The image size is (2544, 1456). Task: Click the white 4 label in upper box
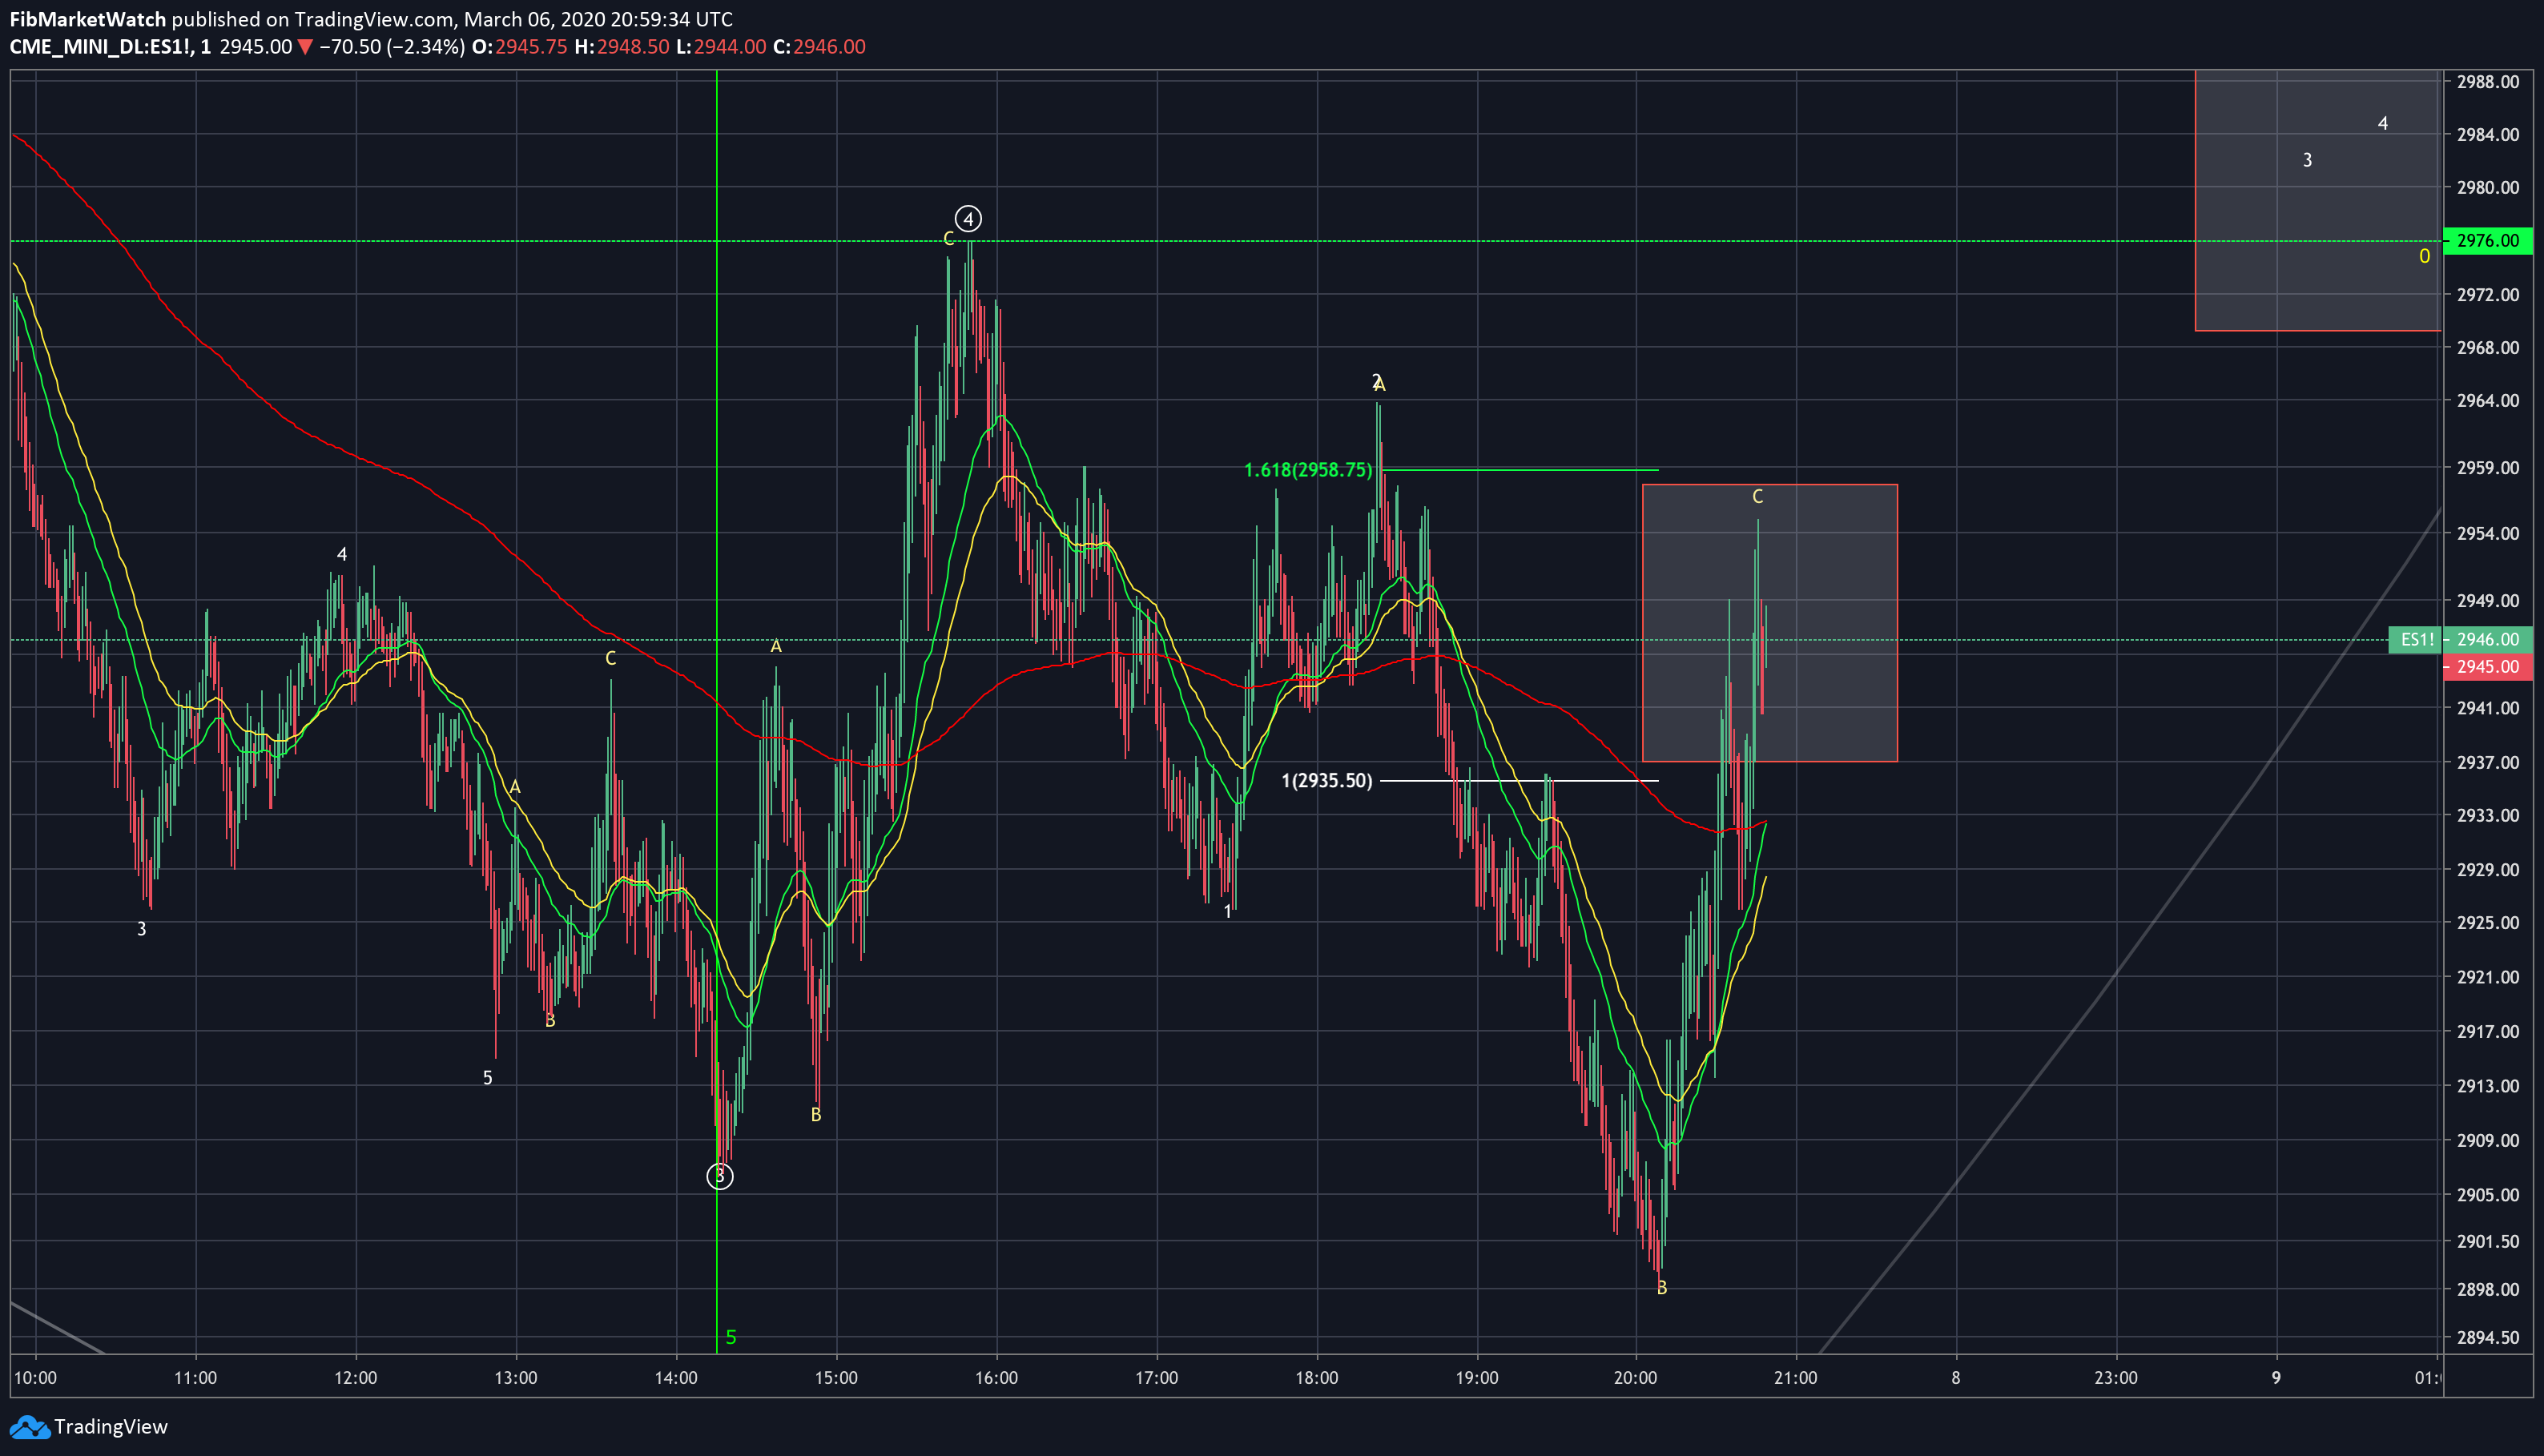tap(2383, 124)
